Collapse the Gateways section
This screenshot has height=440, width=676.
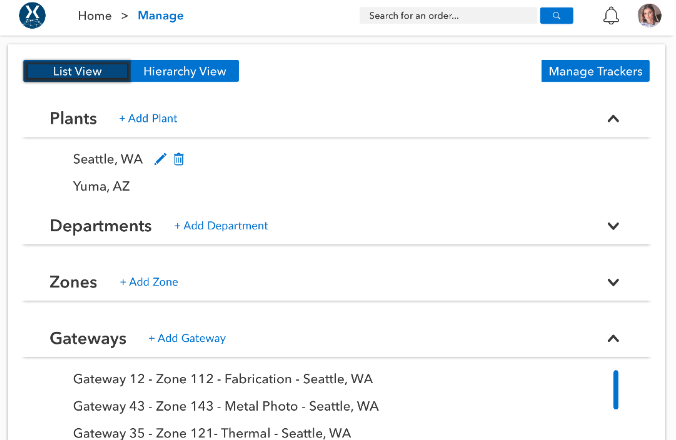pos(613,338)
